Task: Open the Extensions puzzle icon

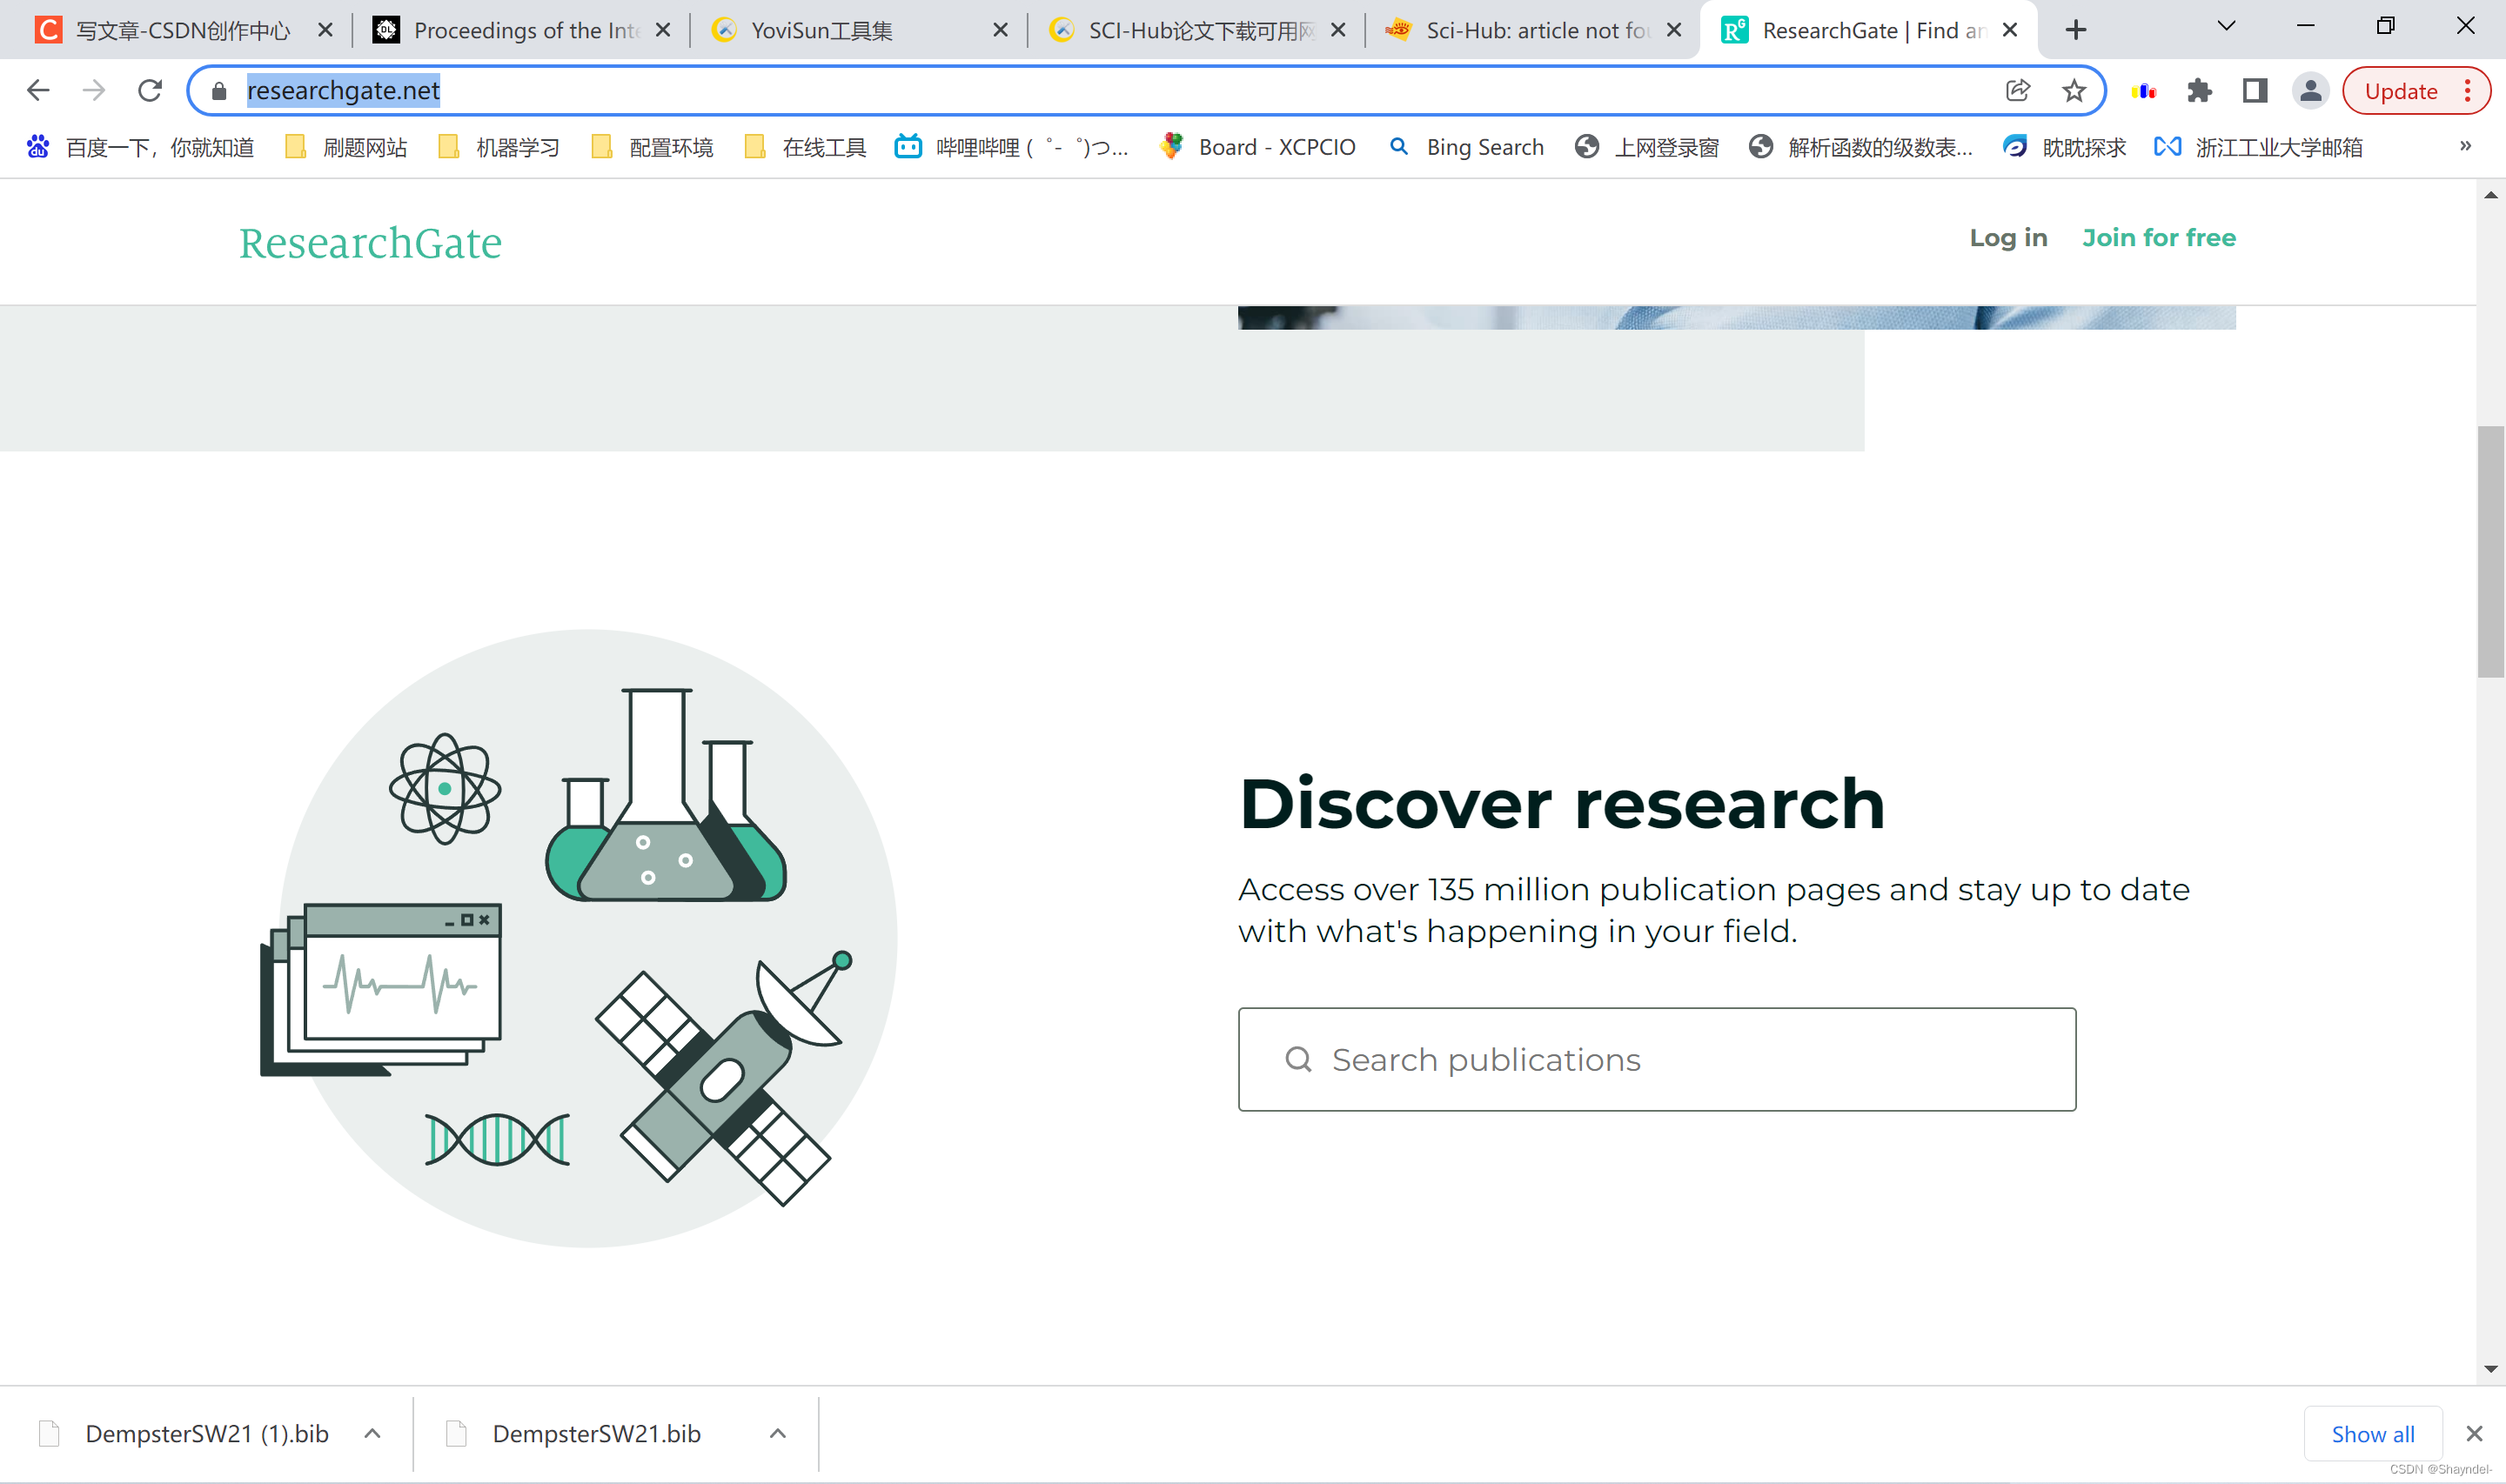Action: 2199,91
